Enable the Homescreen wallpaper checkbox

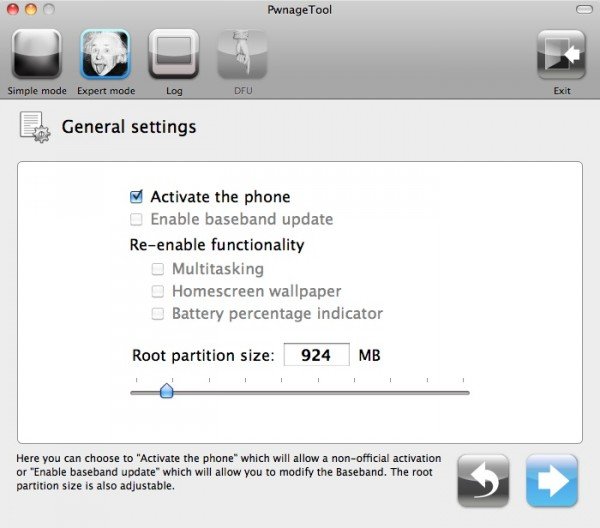pyautogui.click(x=158, y=292)
